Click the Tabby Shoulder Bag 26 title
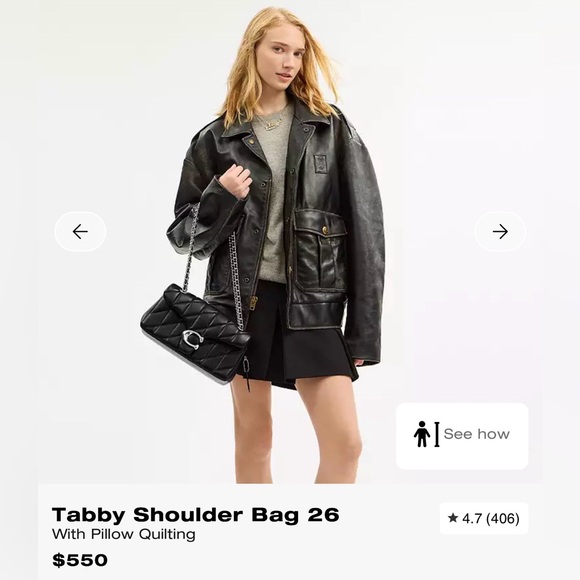 [195, 515]
